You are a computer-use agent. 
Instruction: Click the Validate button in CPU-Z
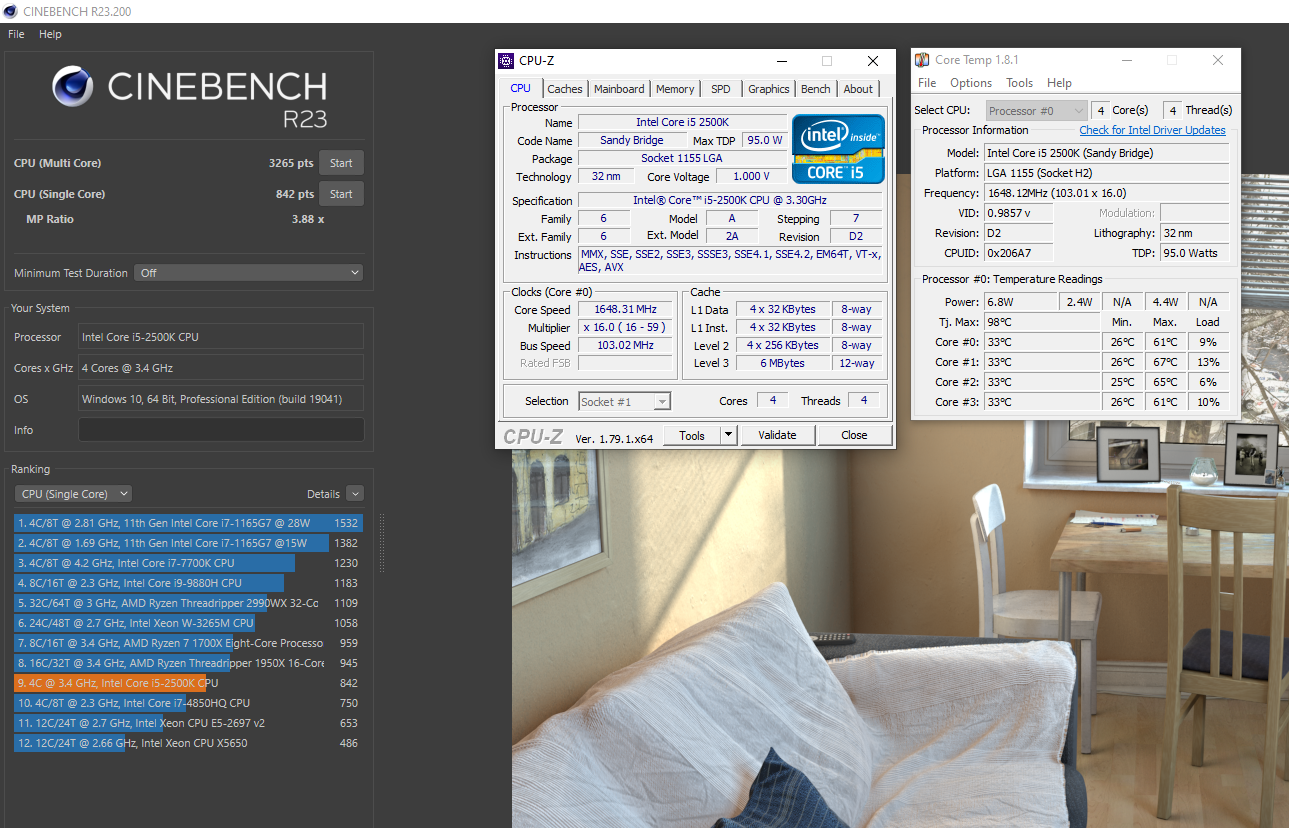[x=777, y=435]
